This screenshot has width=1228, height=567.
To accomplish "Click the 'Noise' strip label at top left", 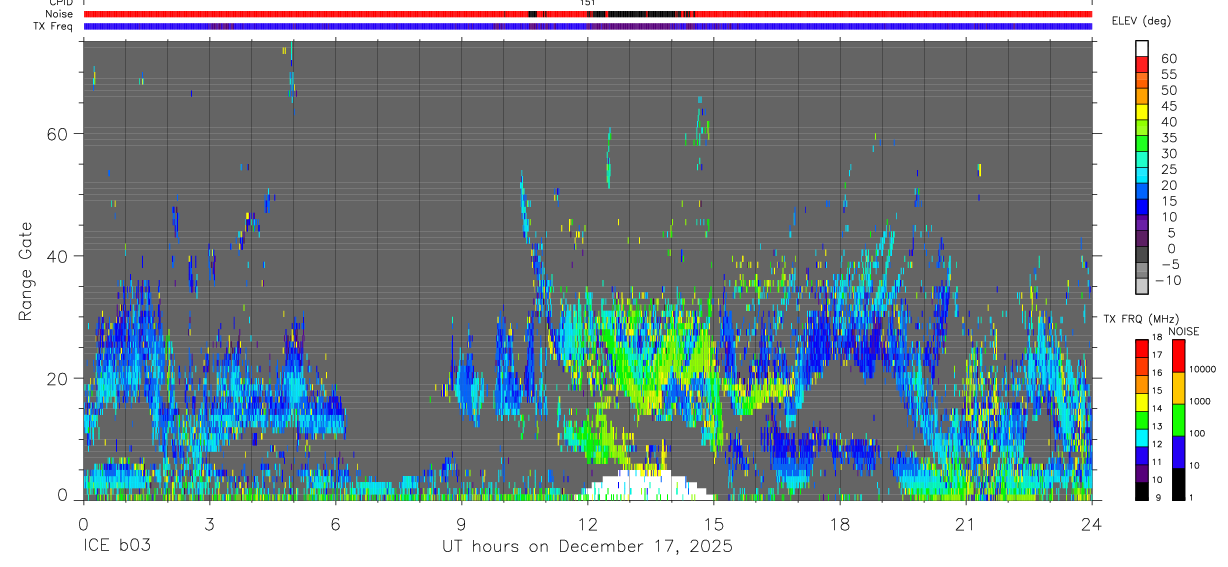I will (60, 14).
